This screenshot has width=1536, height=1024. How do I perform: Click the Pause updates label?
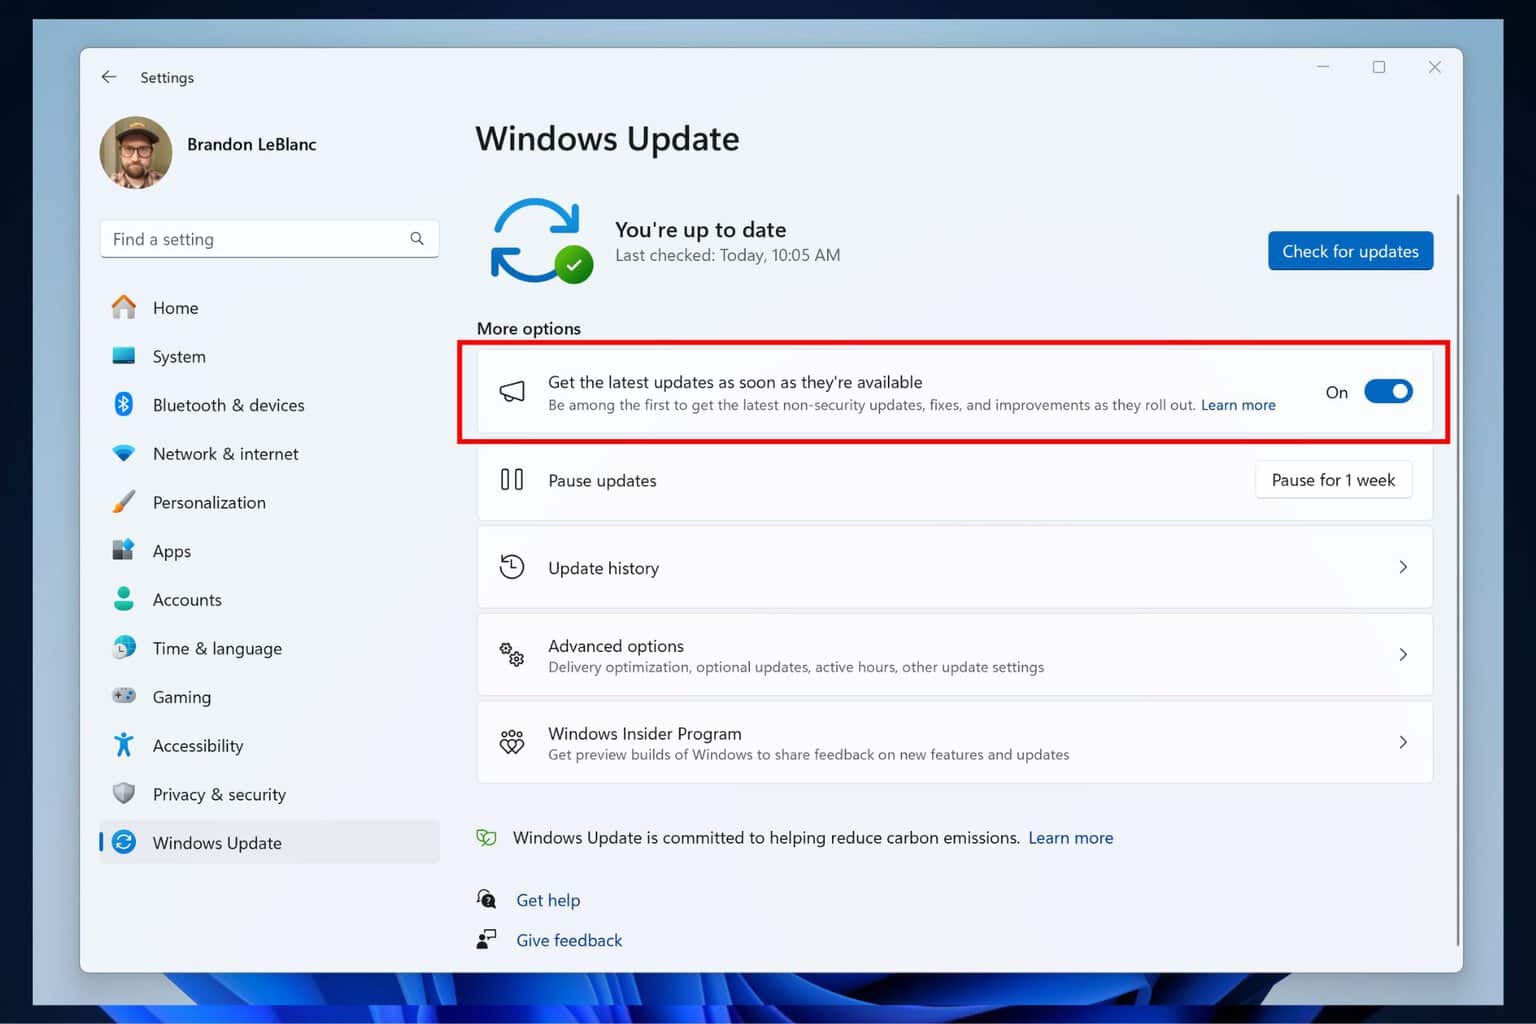click(x=602, y=481)
